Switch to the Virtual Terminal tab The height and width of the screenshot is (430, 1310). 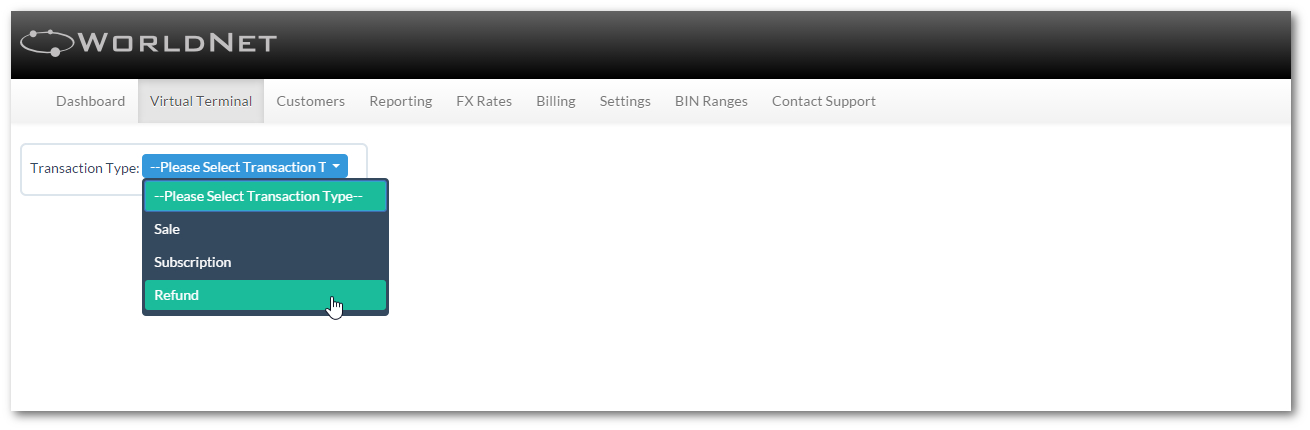(201, 101)
